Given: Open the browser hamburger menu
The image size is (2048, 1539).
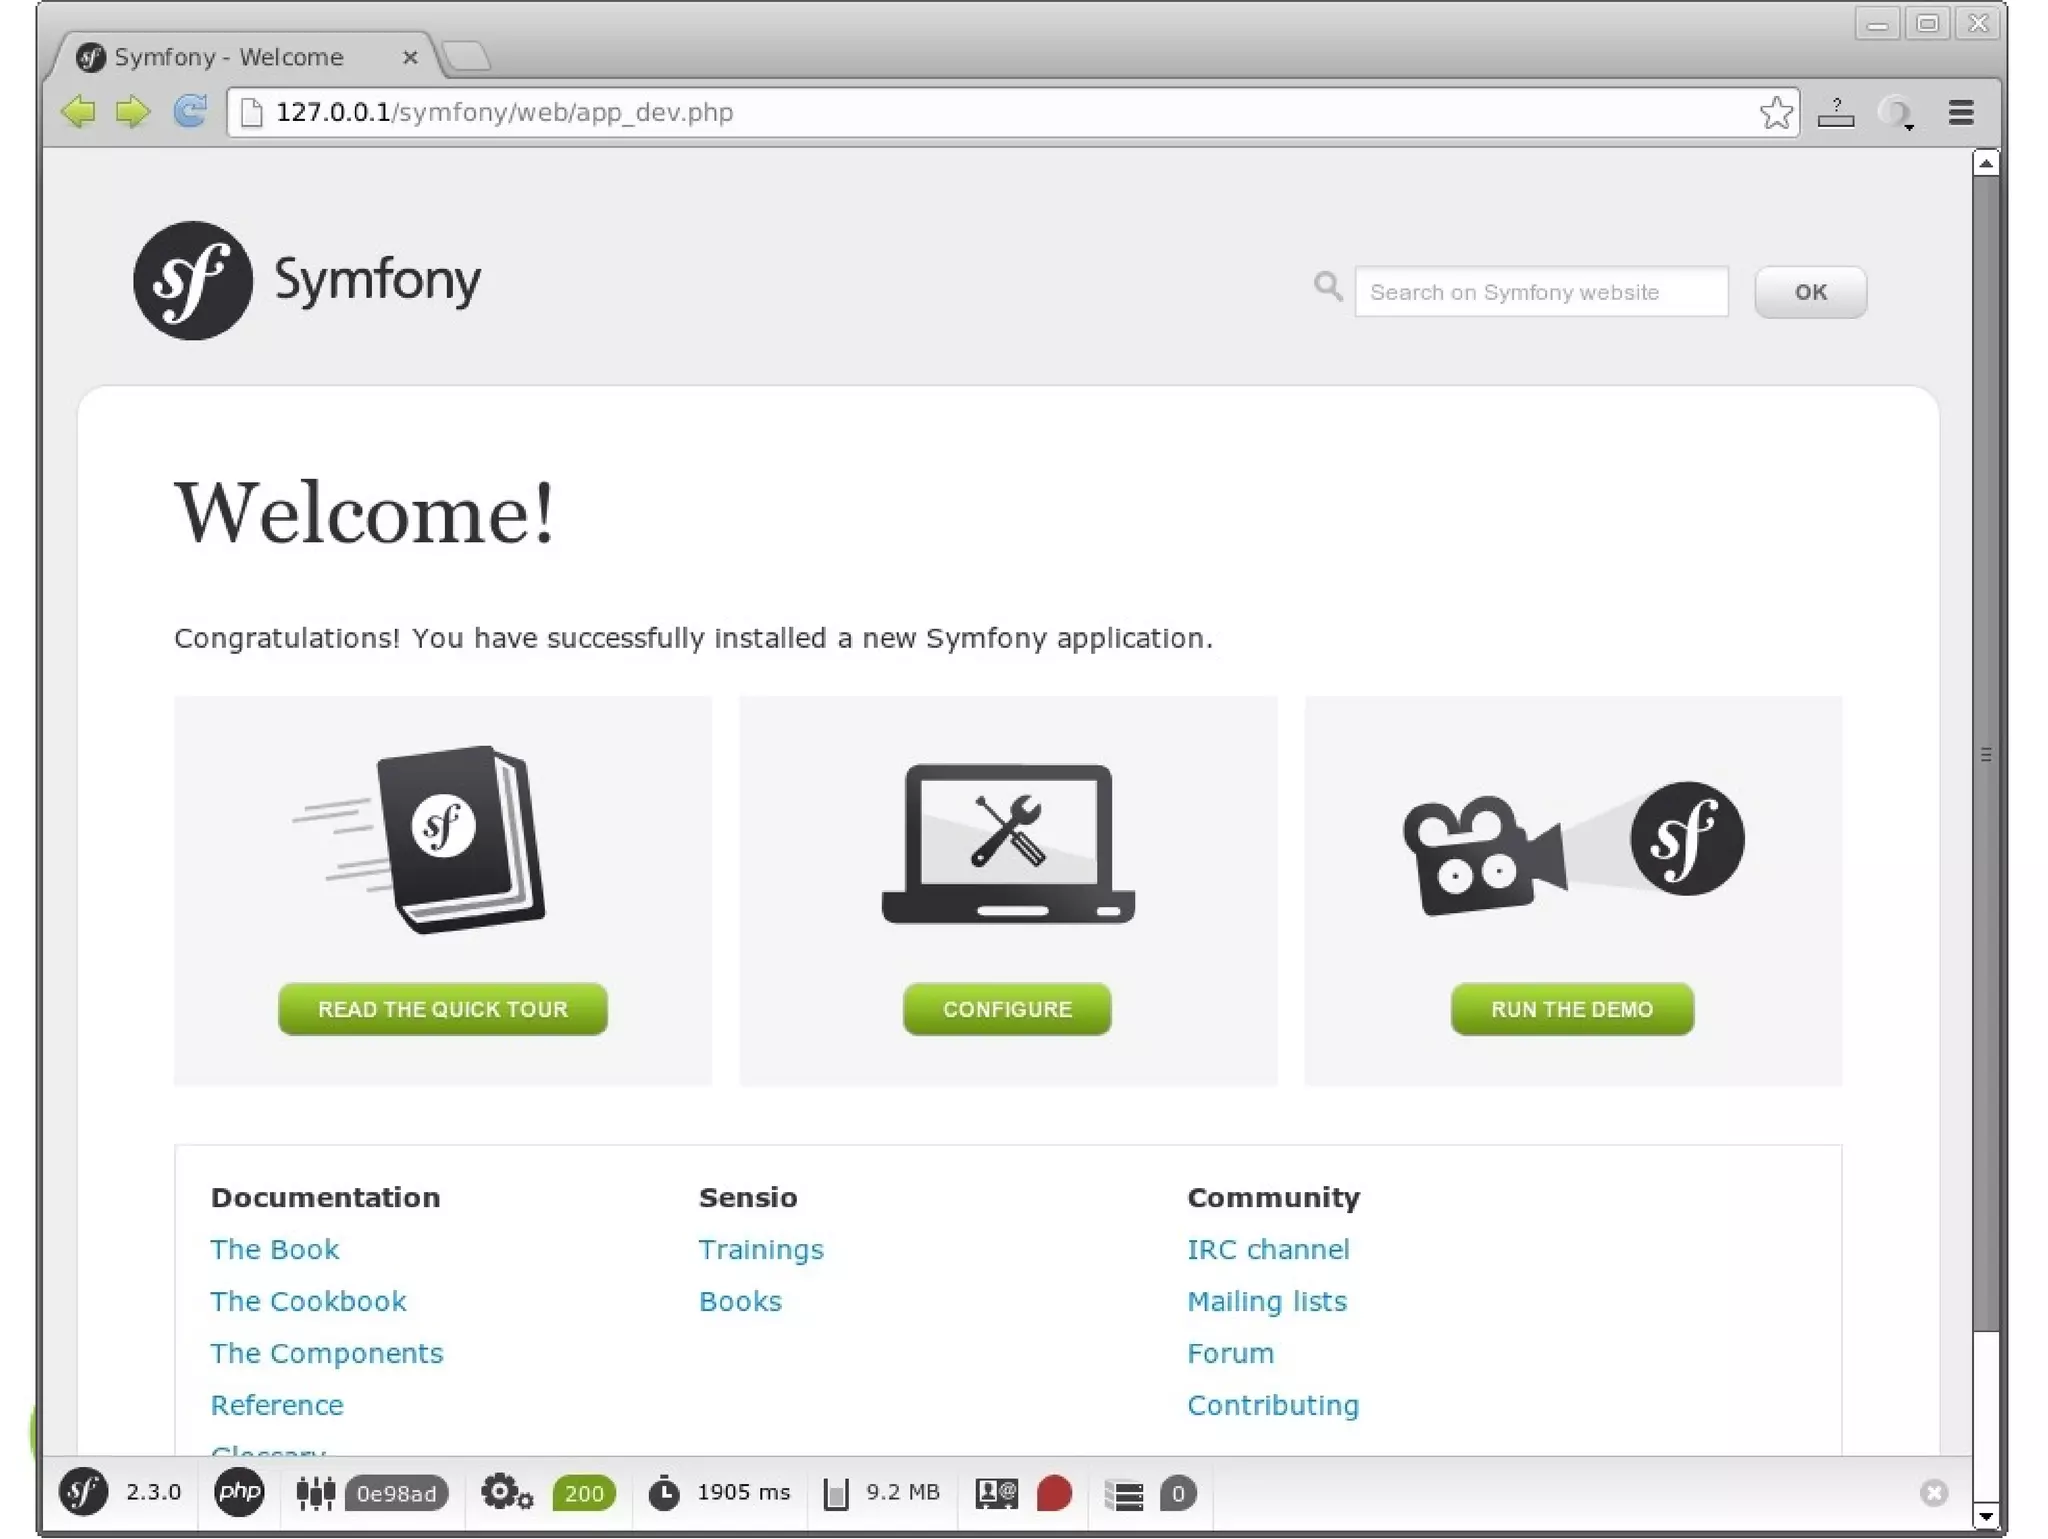Looking at the screenshot, I should click(x=1961, y=112).
